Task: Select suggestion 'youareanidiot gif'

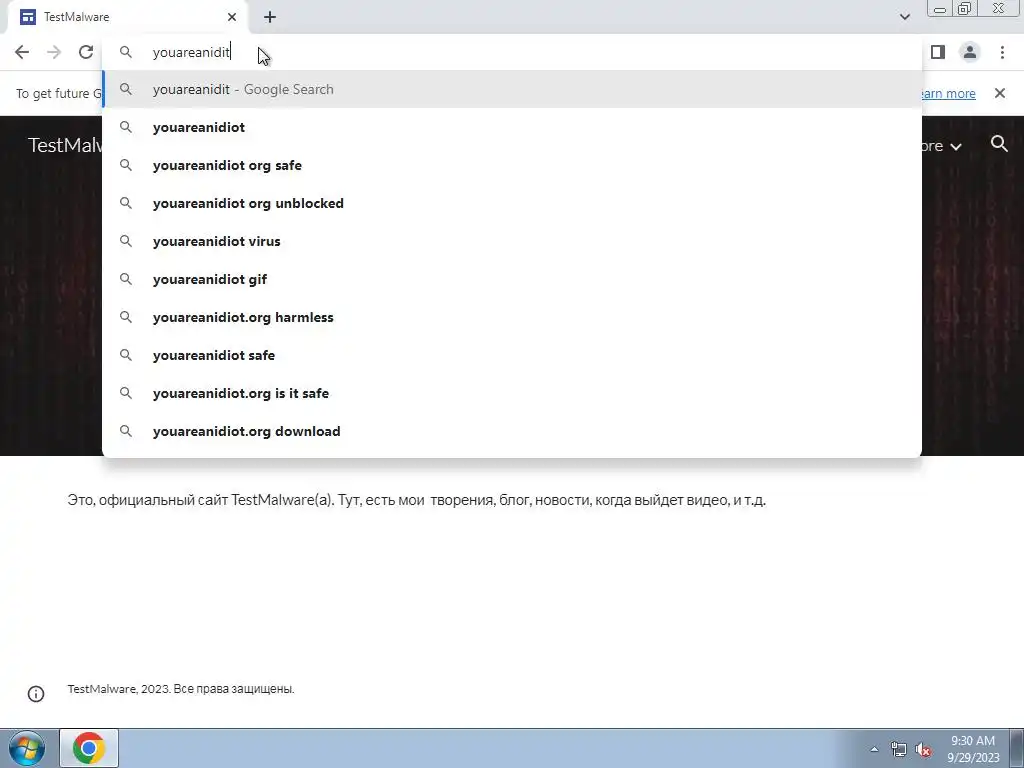Action: coord(512,279)
